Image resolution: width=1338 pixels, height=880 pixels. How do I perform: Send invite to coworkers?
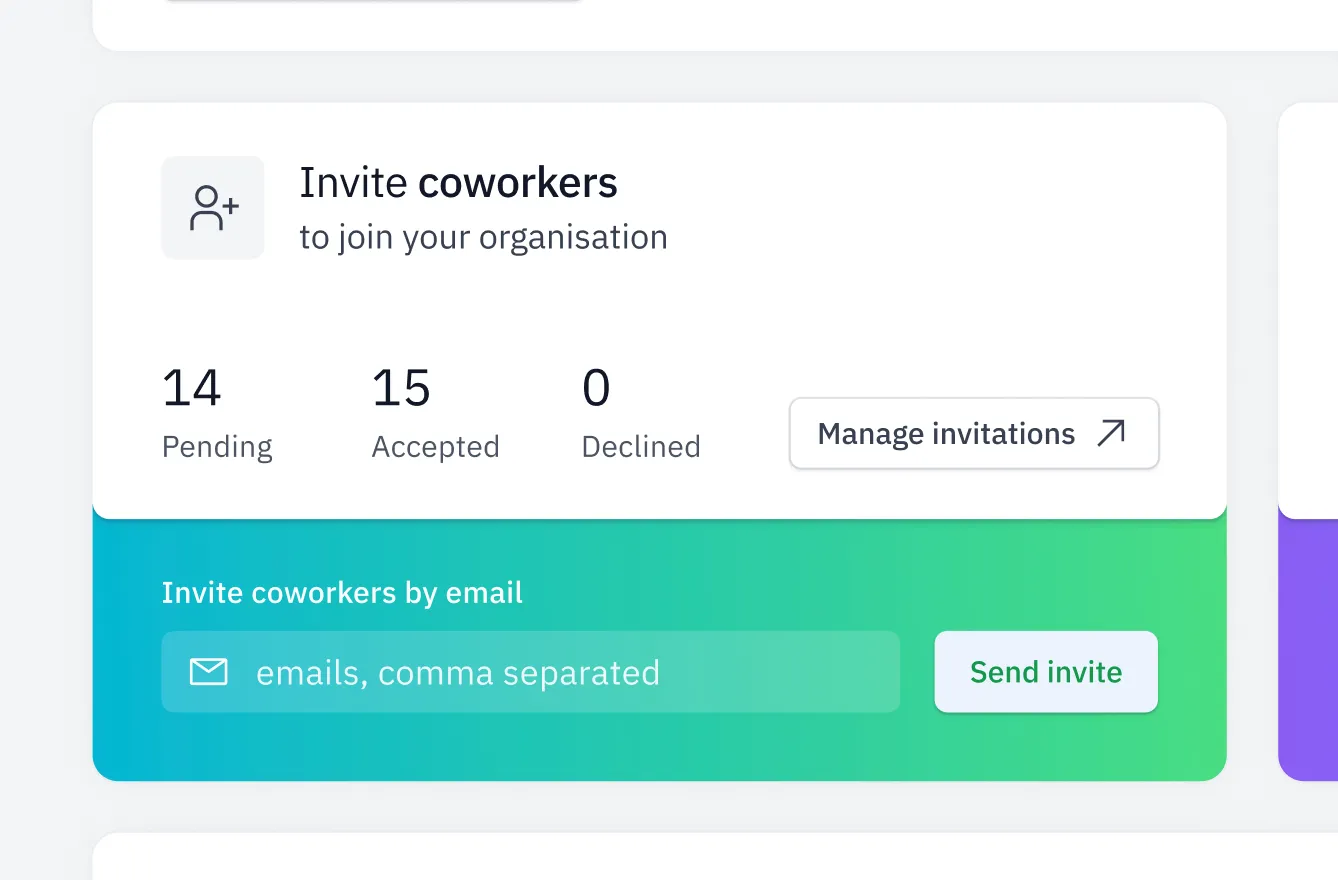(x=1046, y=672)
